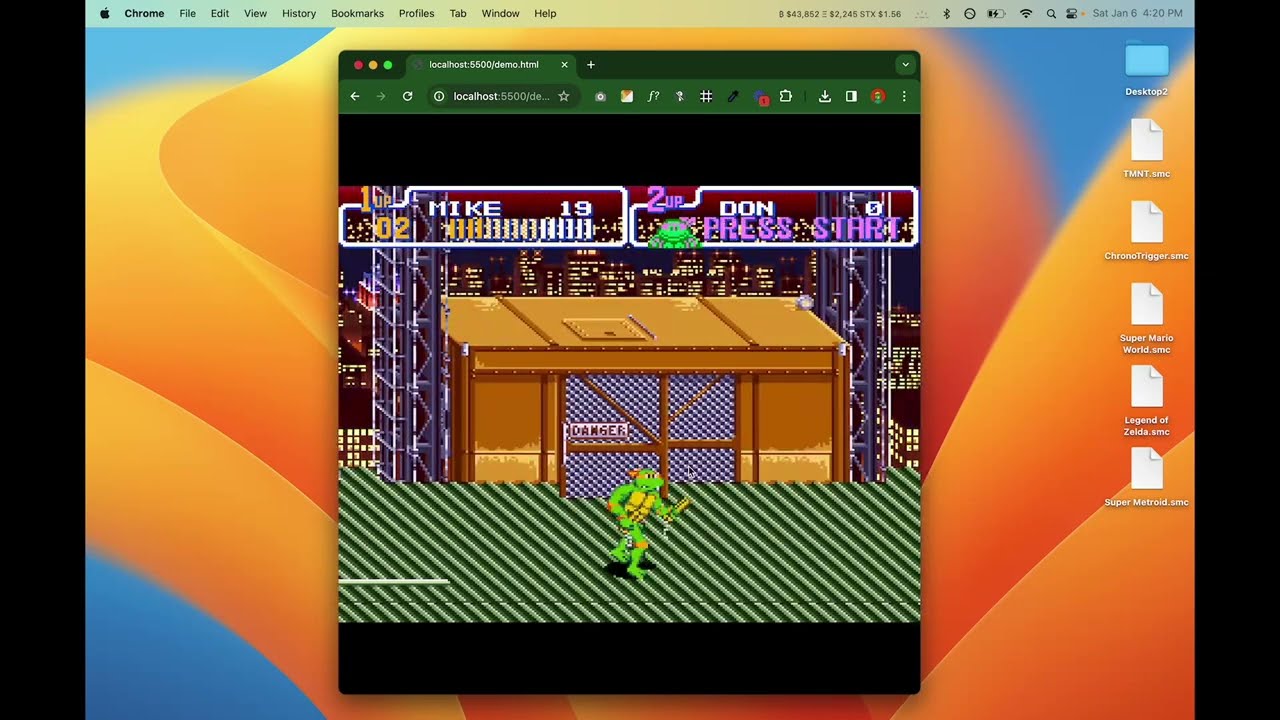Open the History menu
This screenshot has width=1280, height=720.
299,13
